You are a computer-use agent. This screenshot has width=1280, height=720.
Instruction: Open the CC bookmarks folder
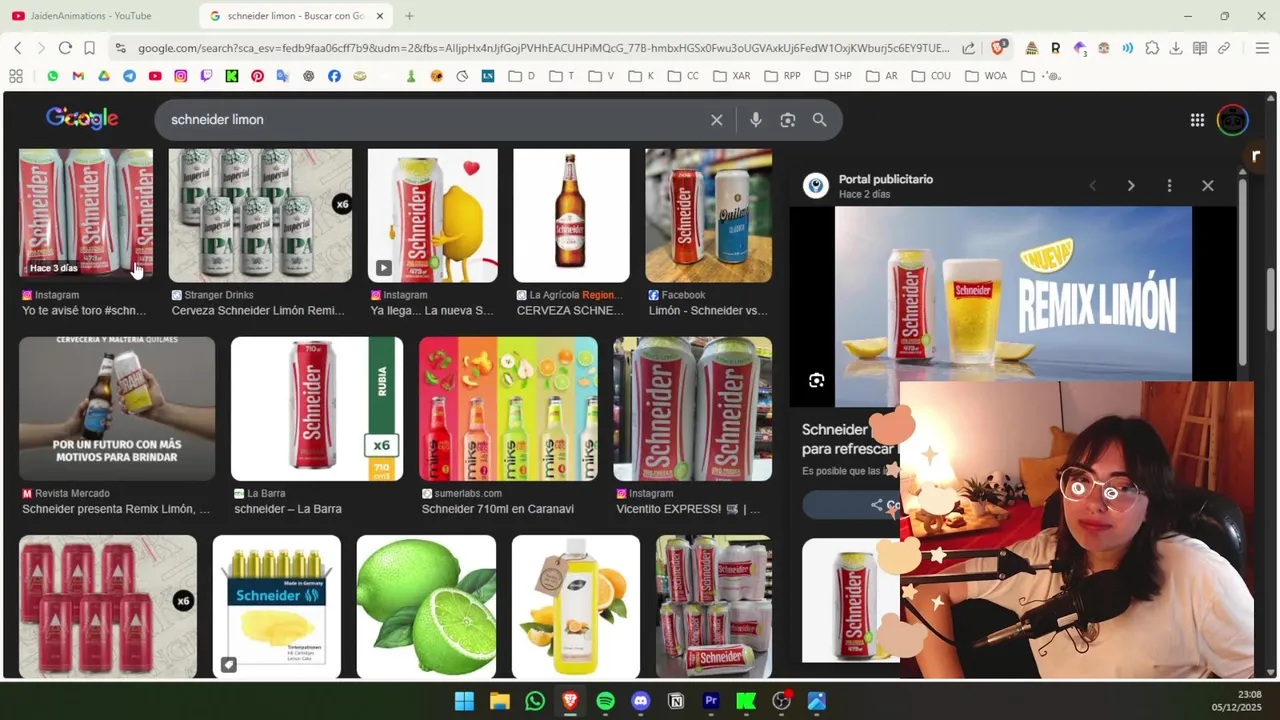pyautogui.click(x=684, y=76)
